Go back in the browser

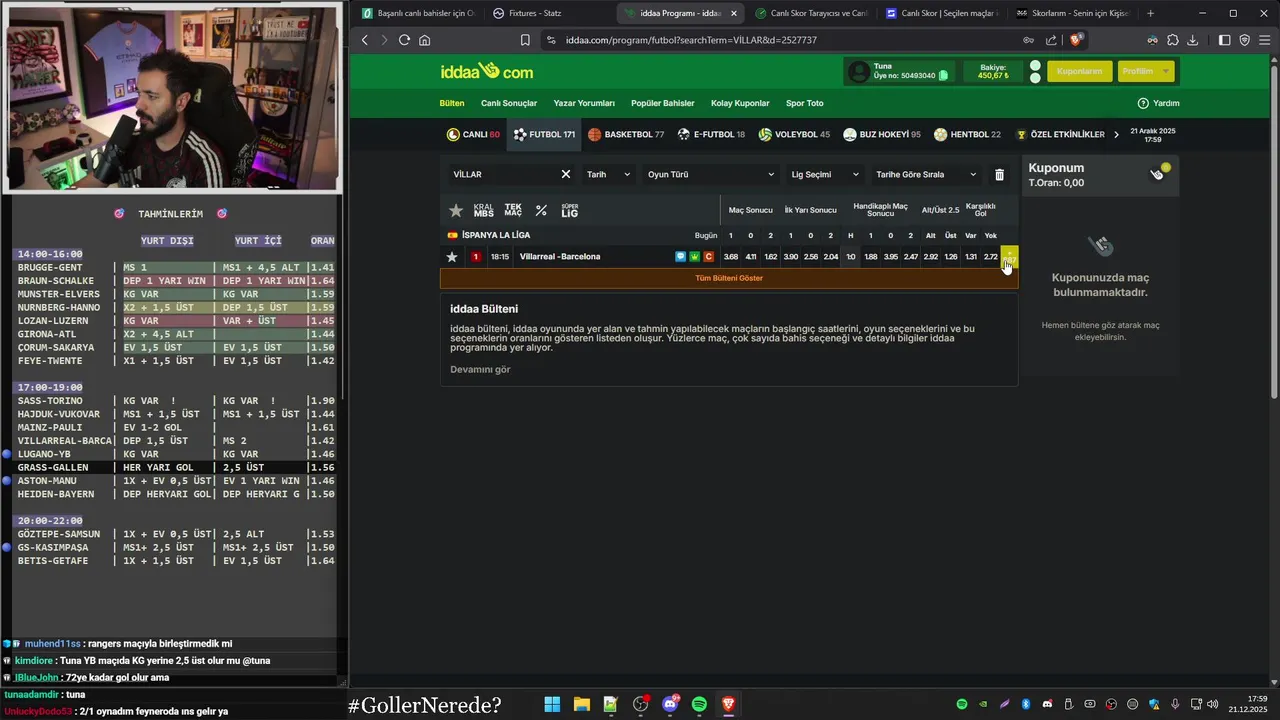pyautogui.click(x=365, y=40)
